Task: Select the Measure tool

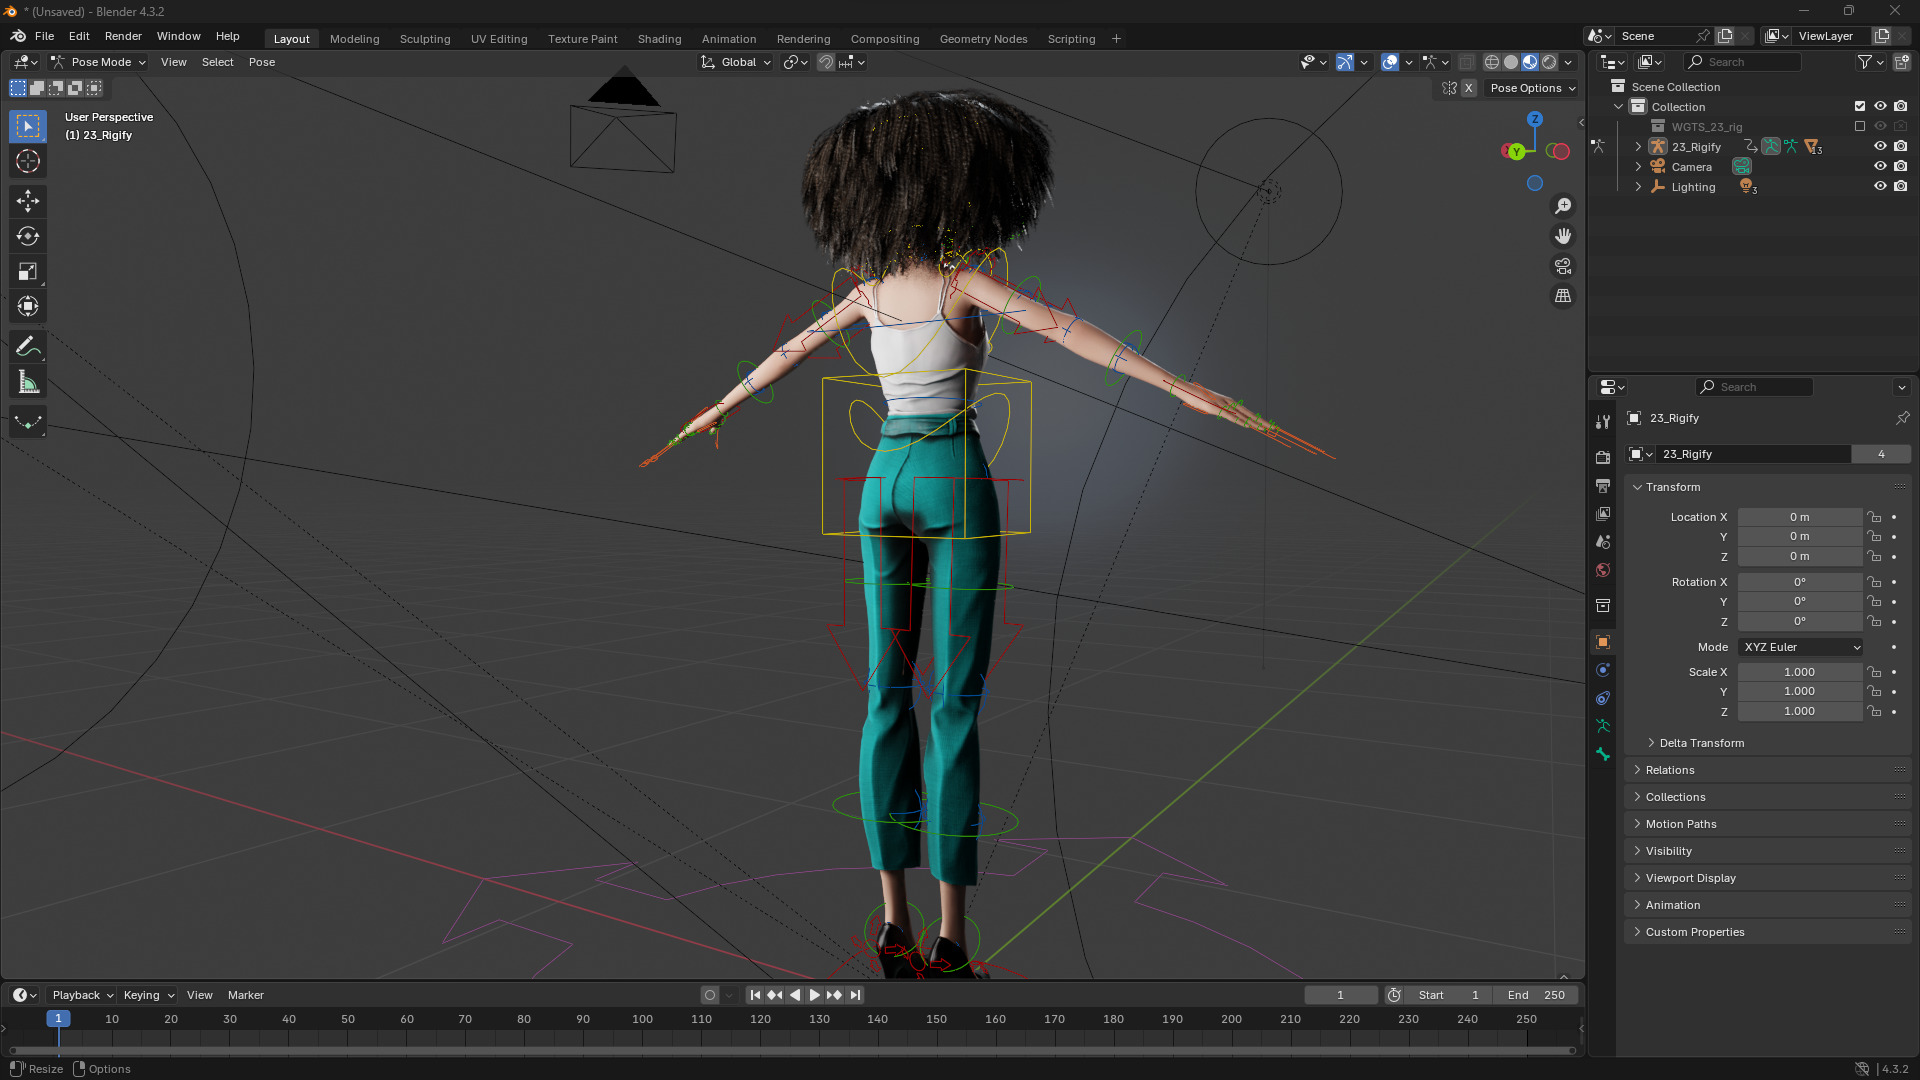Action: pos(28,383)
